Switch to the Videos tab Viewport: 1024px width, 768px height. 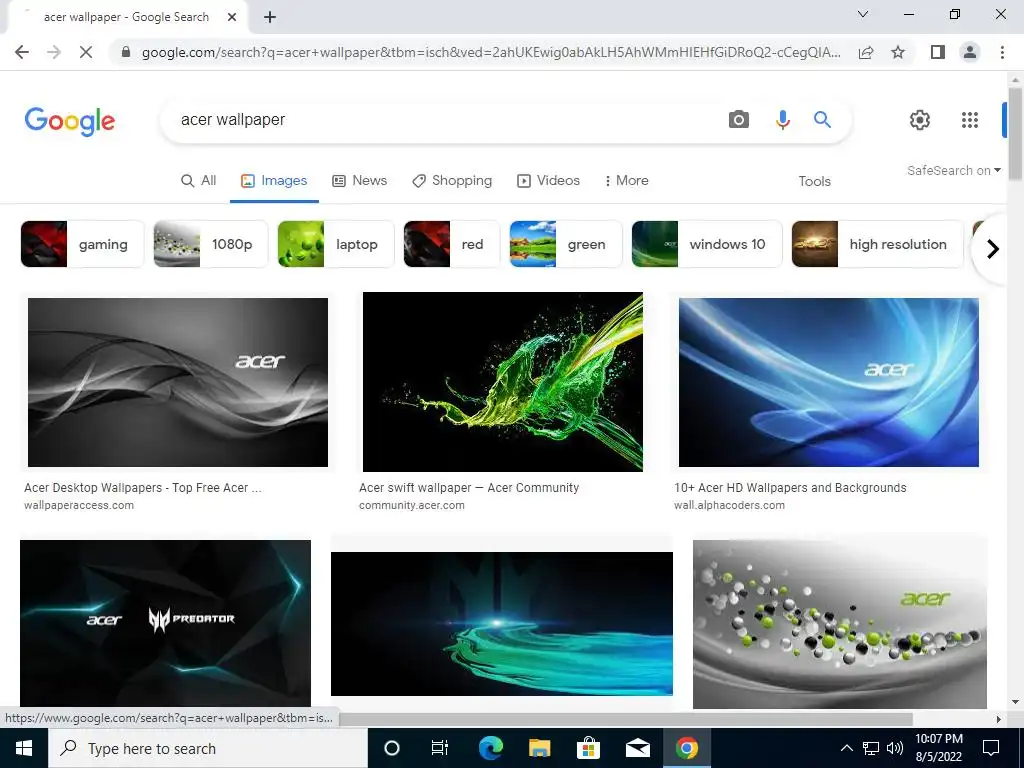pos(548,181)
